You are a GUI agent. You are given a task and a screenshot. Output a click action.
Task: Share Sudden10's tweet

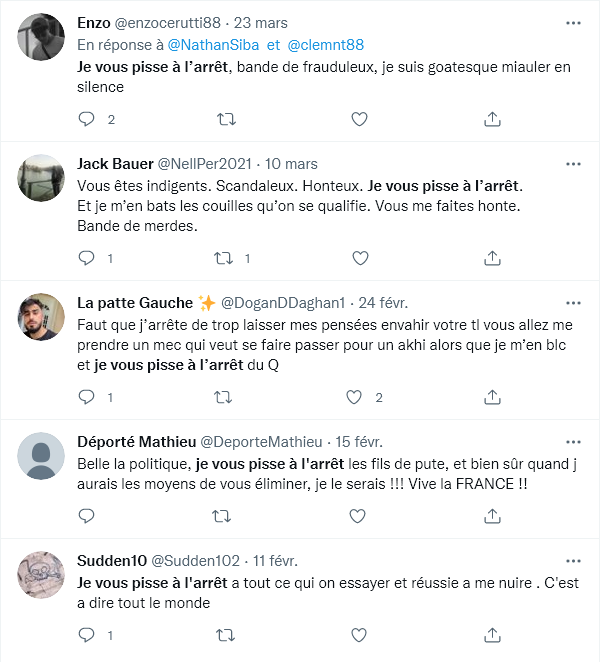[492, 634]
